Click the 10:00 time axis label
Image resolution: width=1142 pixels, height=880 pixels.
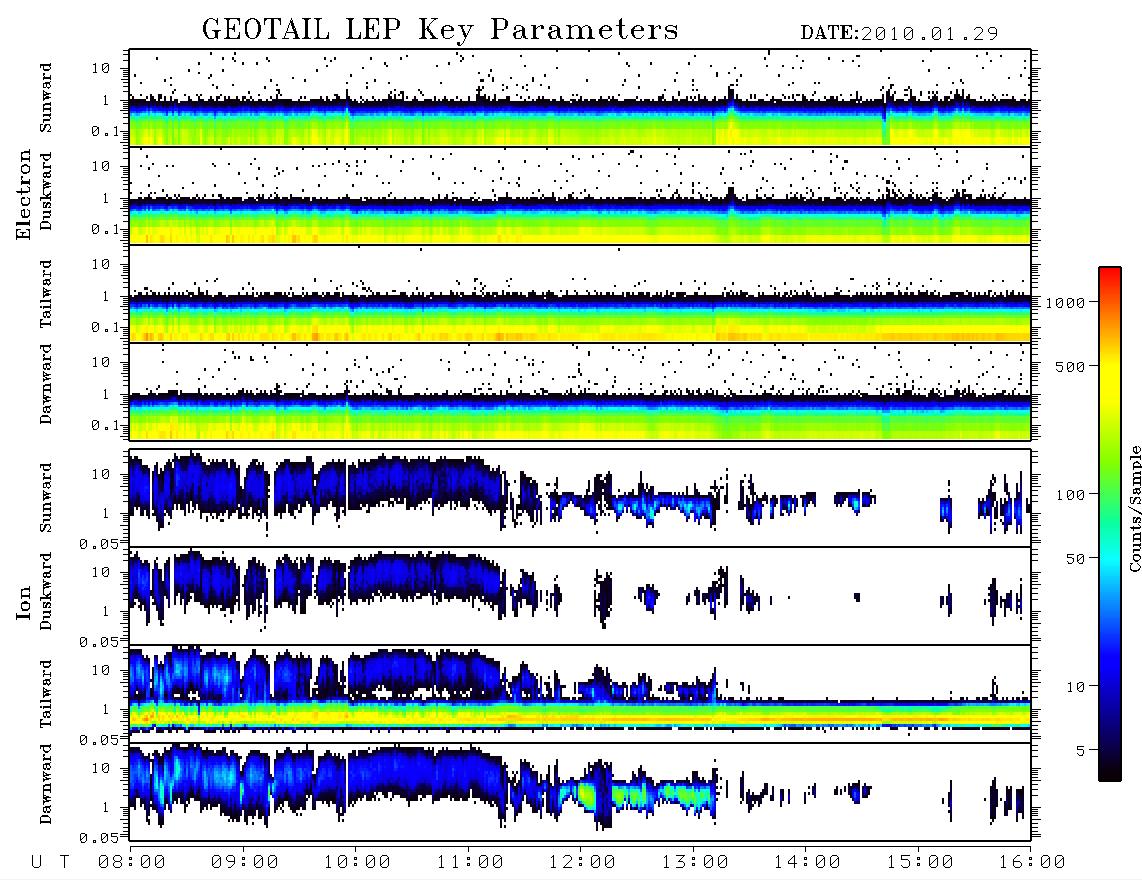357,863
